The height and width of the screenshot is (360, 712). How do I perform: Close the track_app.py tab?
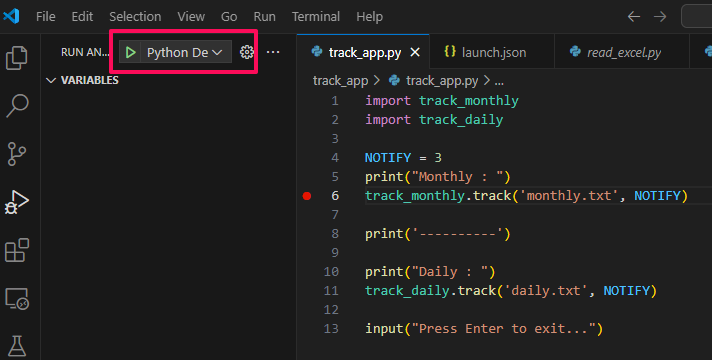[415, 53]
